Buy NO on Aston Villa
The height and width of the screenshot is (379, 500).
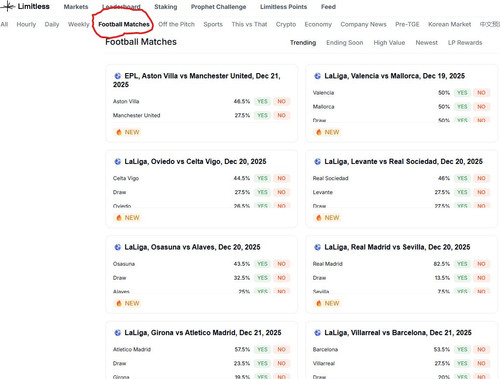(x=281, y=101)
